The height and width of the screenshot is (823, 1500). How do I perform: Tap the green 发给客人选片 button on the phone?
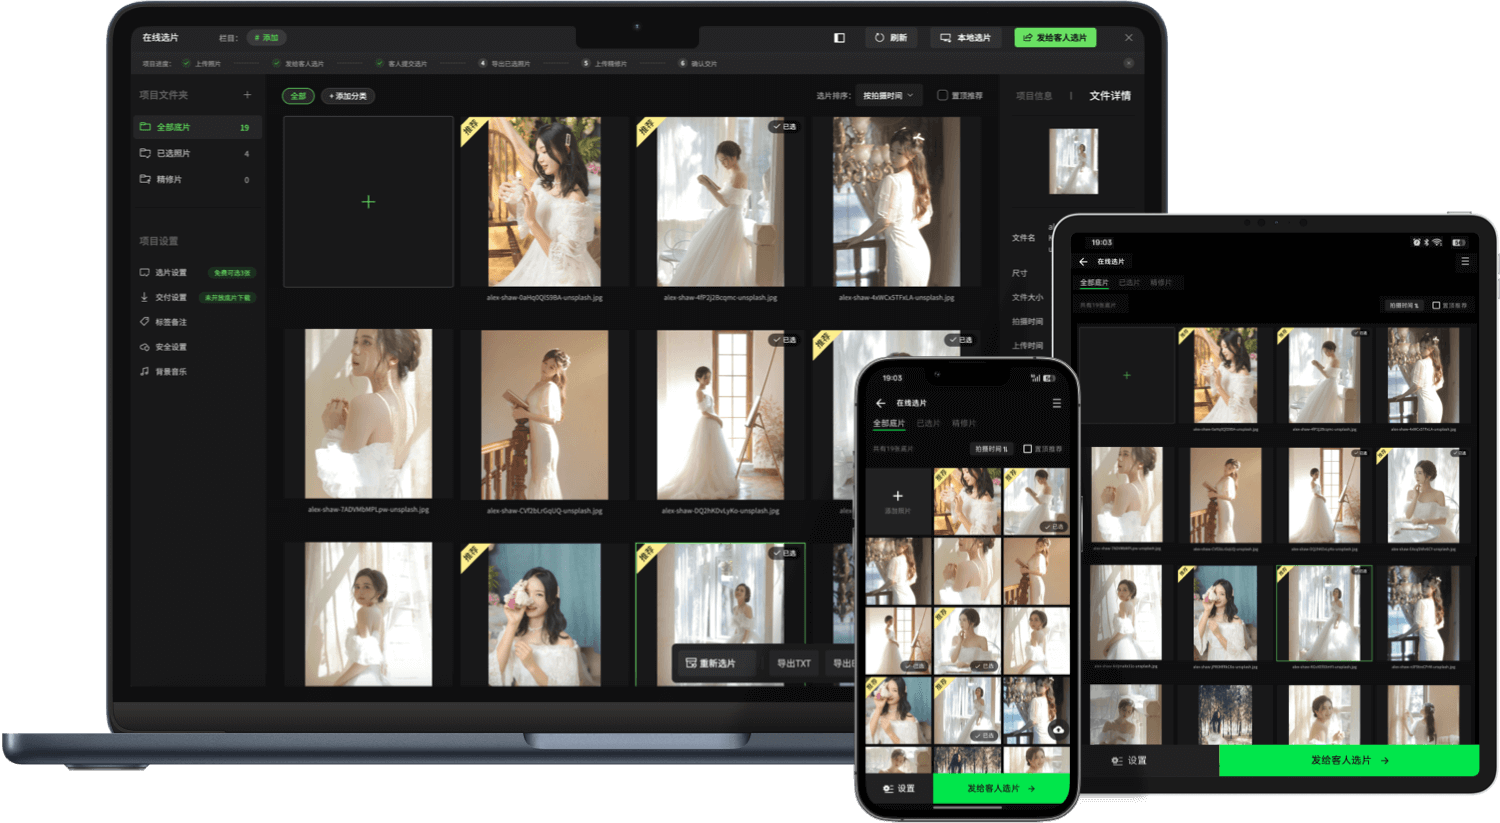(1001, 788)
